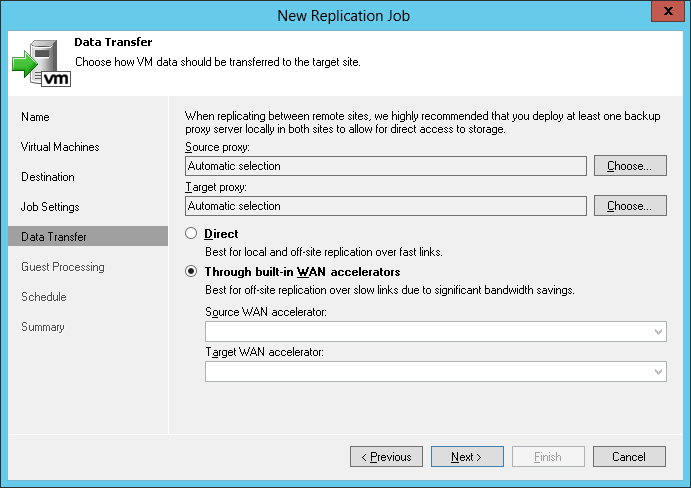Open the Summary step

[x=43, y=327]
